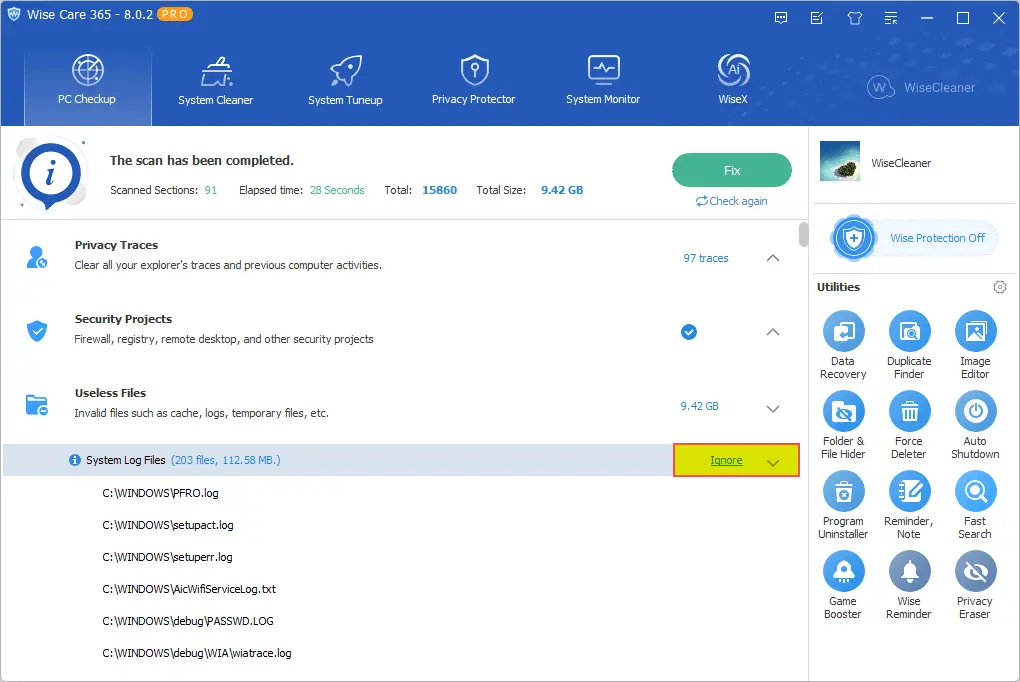Open Privacy Eraser utility

pyautogui.click(x=975, y=586)
